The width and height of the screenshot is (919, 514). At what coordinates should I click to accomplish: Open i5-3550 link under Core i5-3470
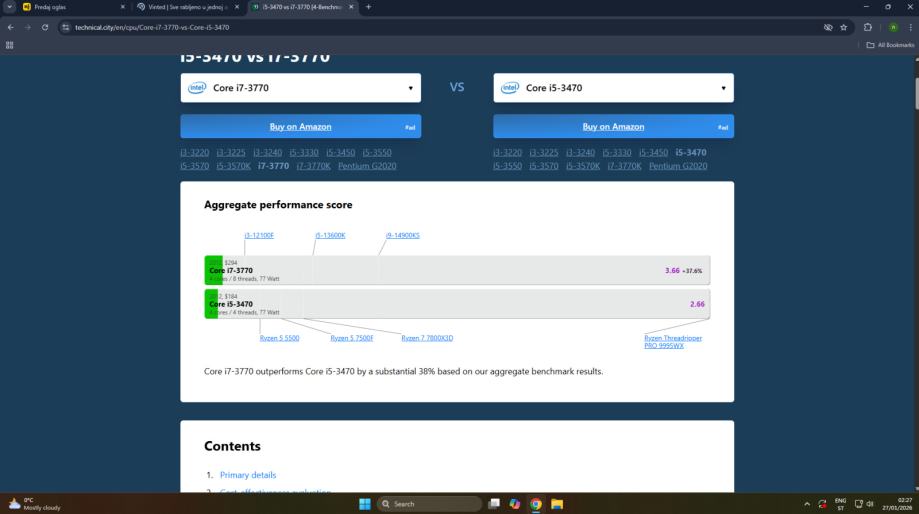pos(508,166)
